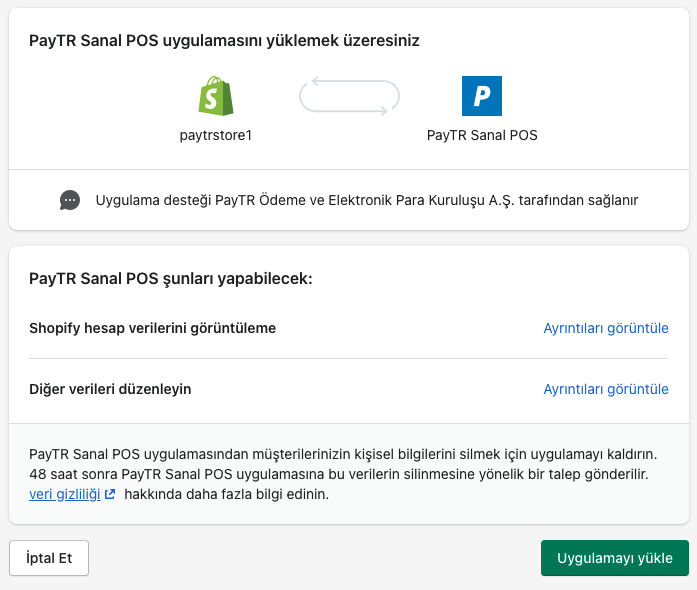Click the blue PayTR logo icon
The height and width of the screenshot is (590, 697).
pos(482,96)
